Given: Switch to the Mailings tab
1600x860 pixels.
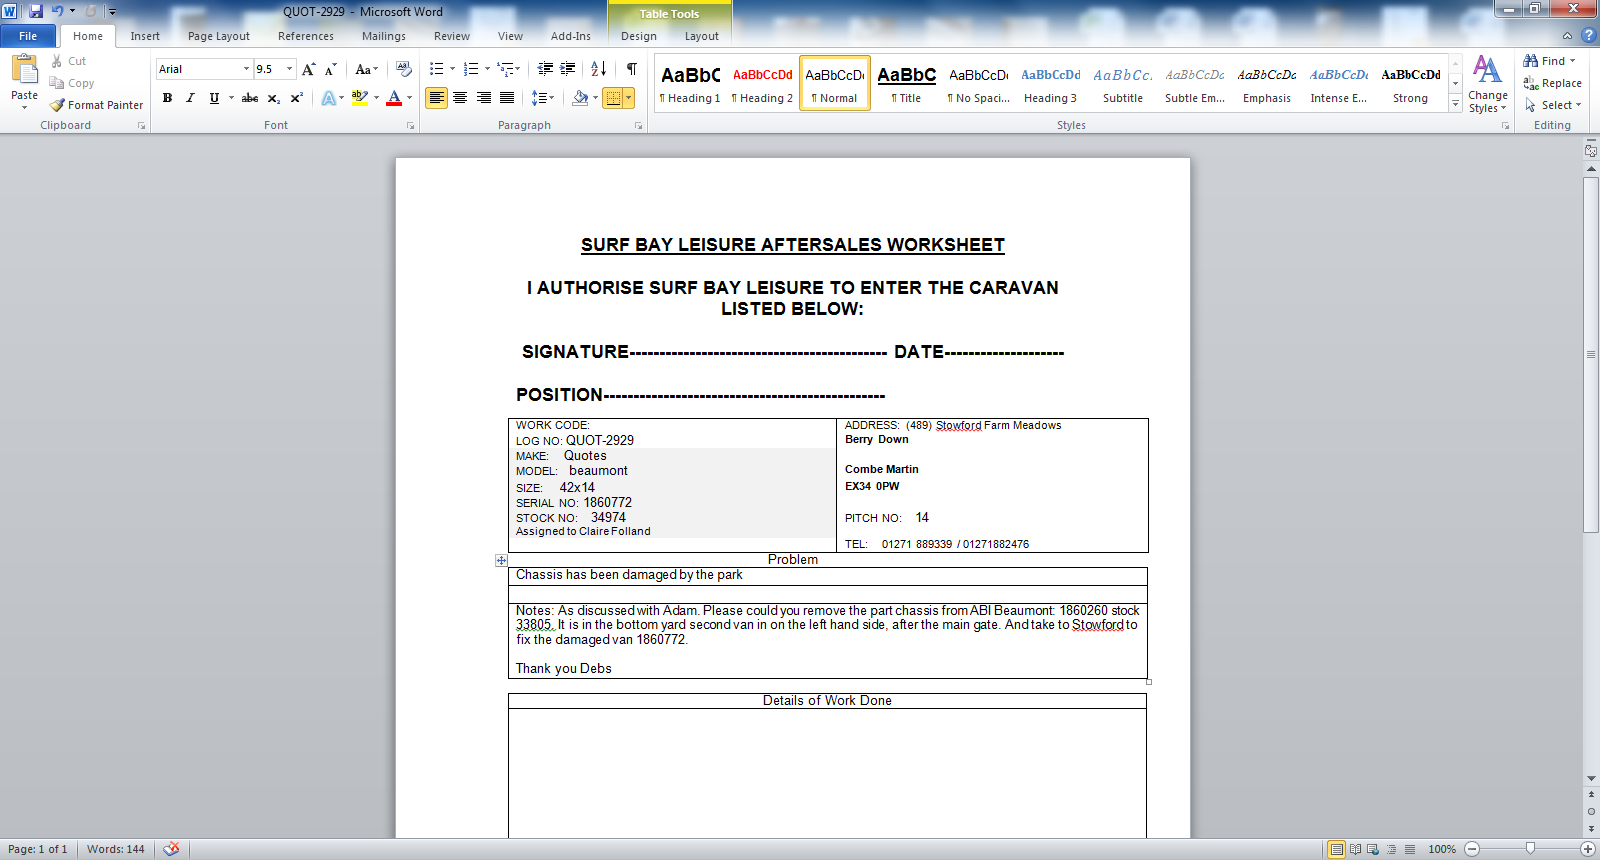Looking at the screenshot, I should [384, 36].
